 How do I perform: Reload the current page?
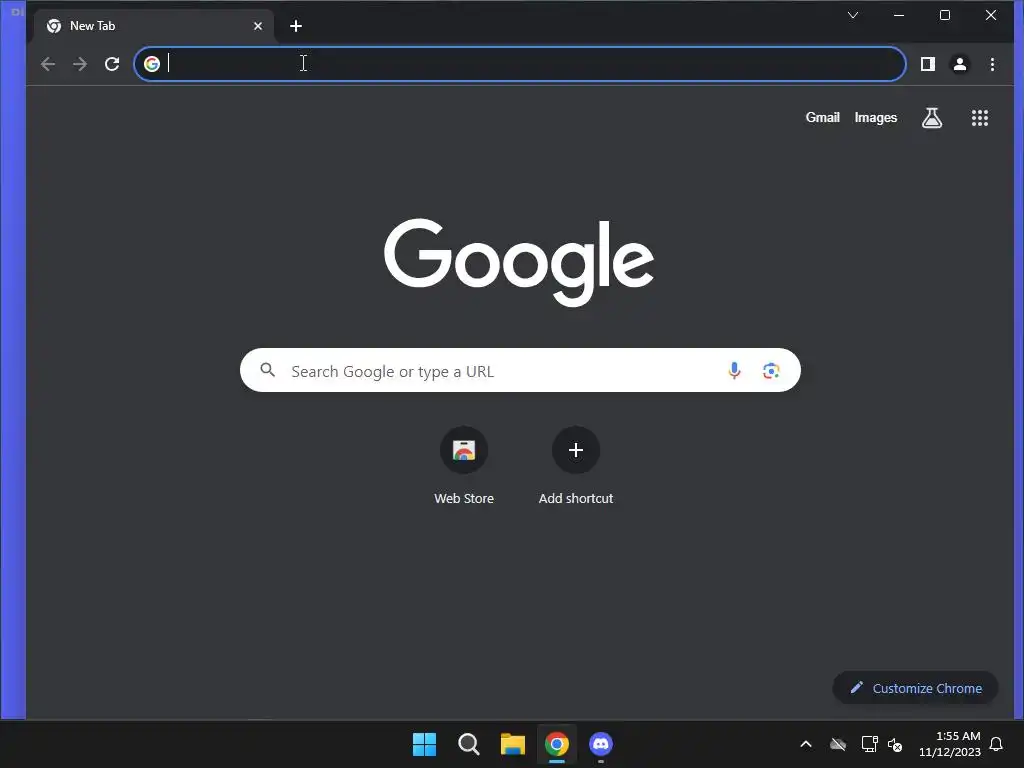click(x=112, y=64)
